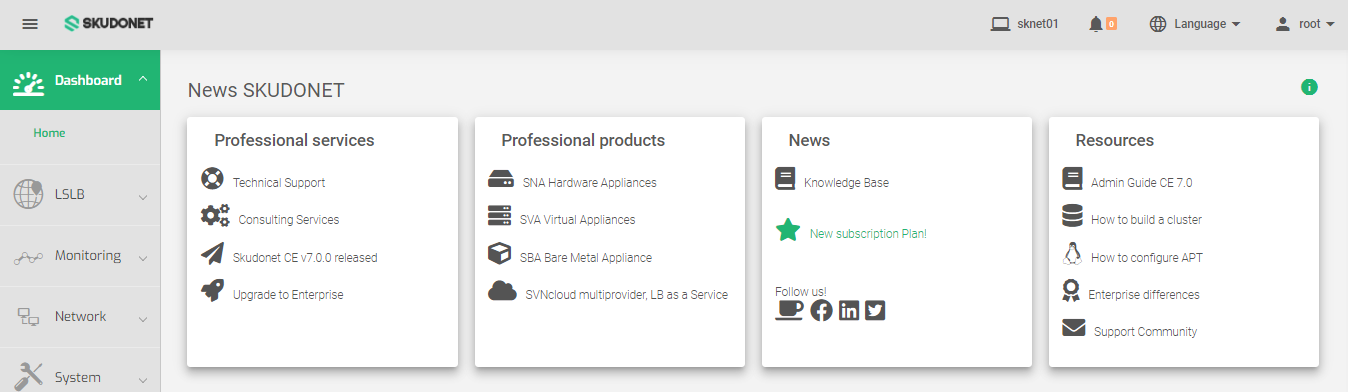Viewport: 1348px width, 392px height.
Task: Expand the Network menu chevron
Action: [x=143, y=319]
